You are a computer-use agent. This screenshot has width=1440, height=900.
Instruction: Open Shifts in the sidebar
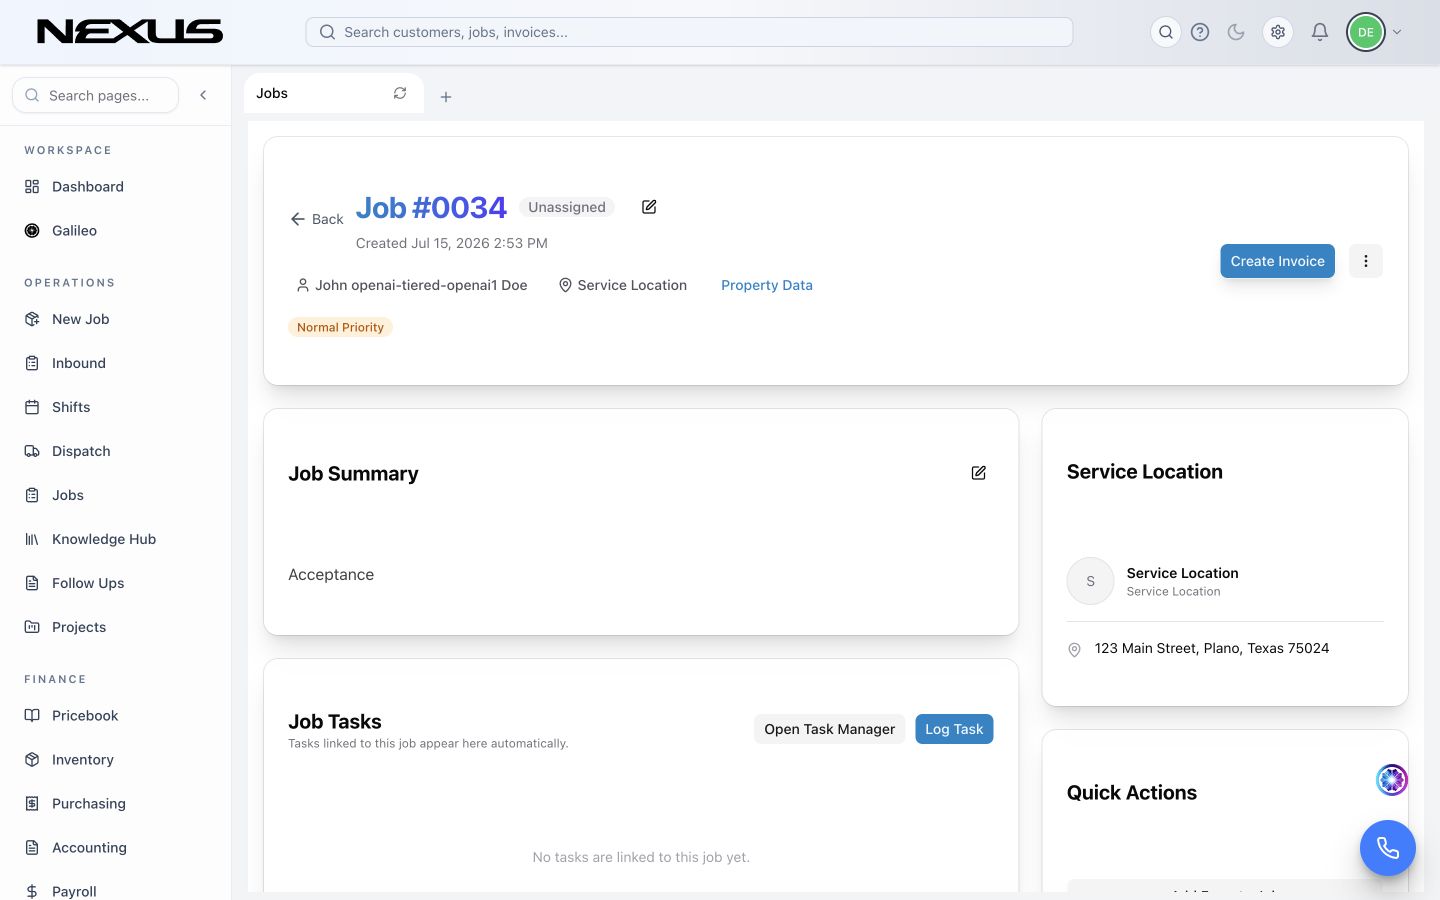click(71, 407)
